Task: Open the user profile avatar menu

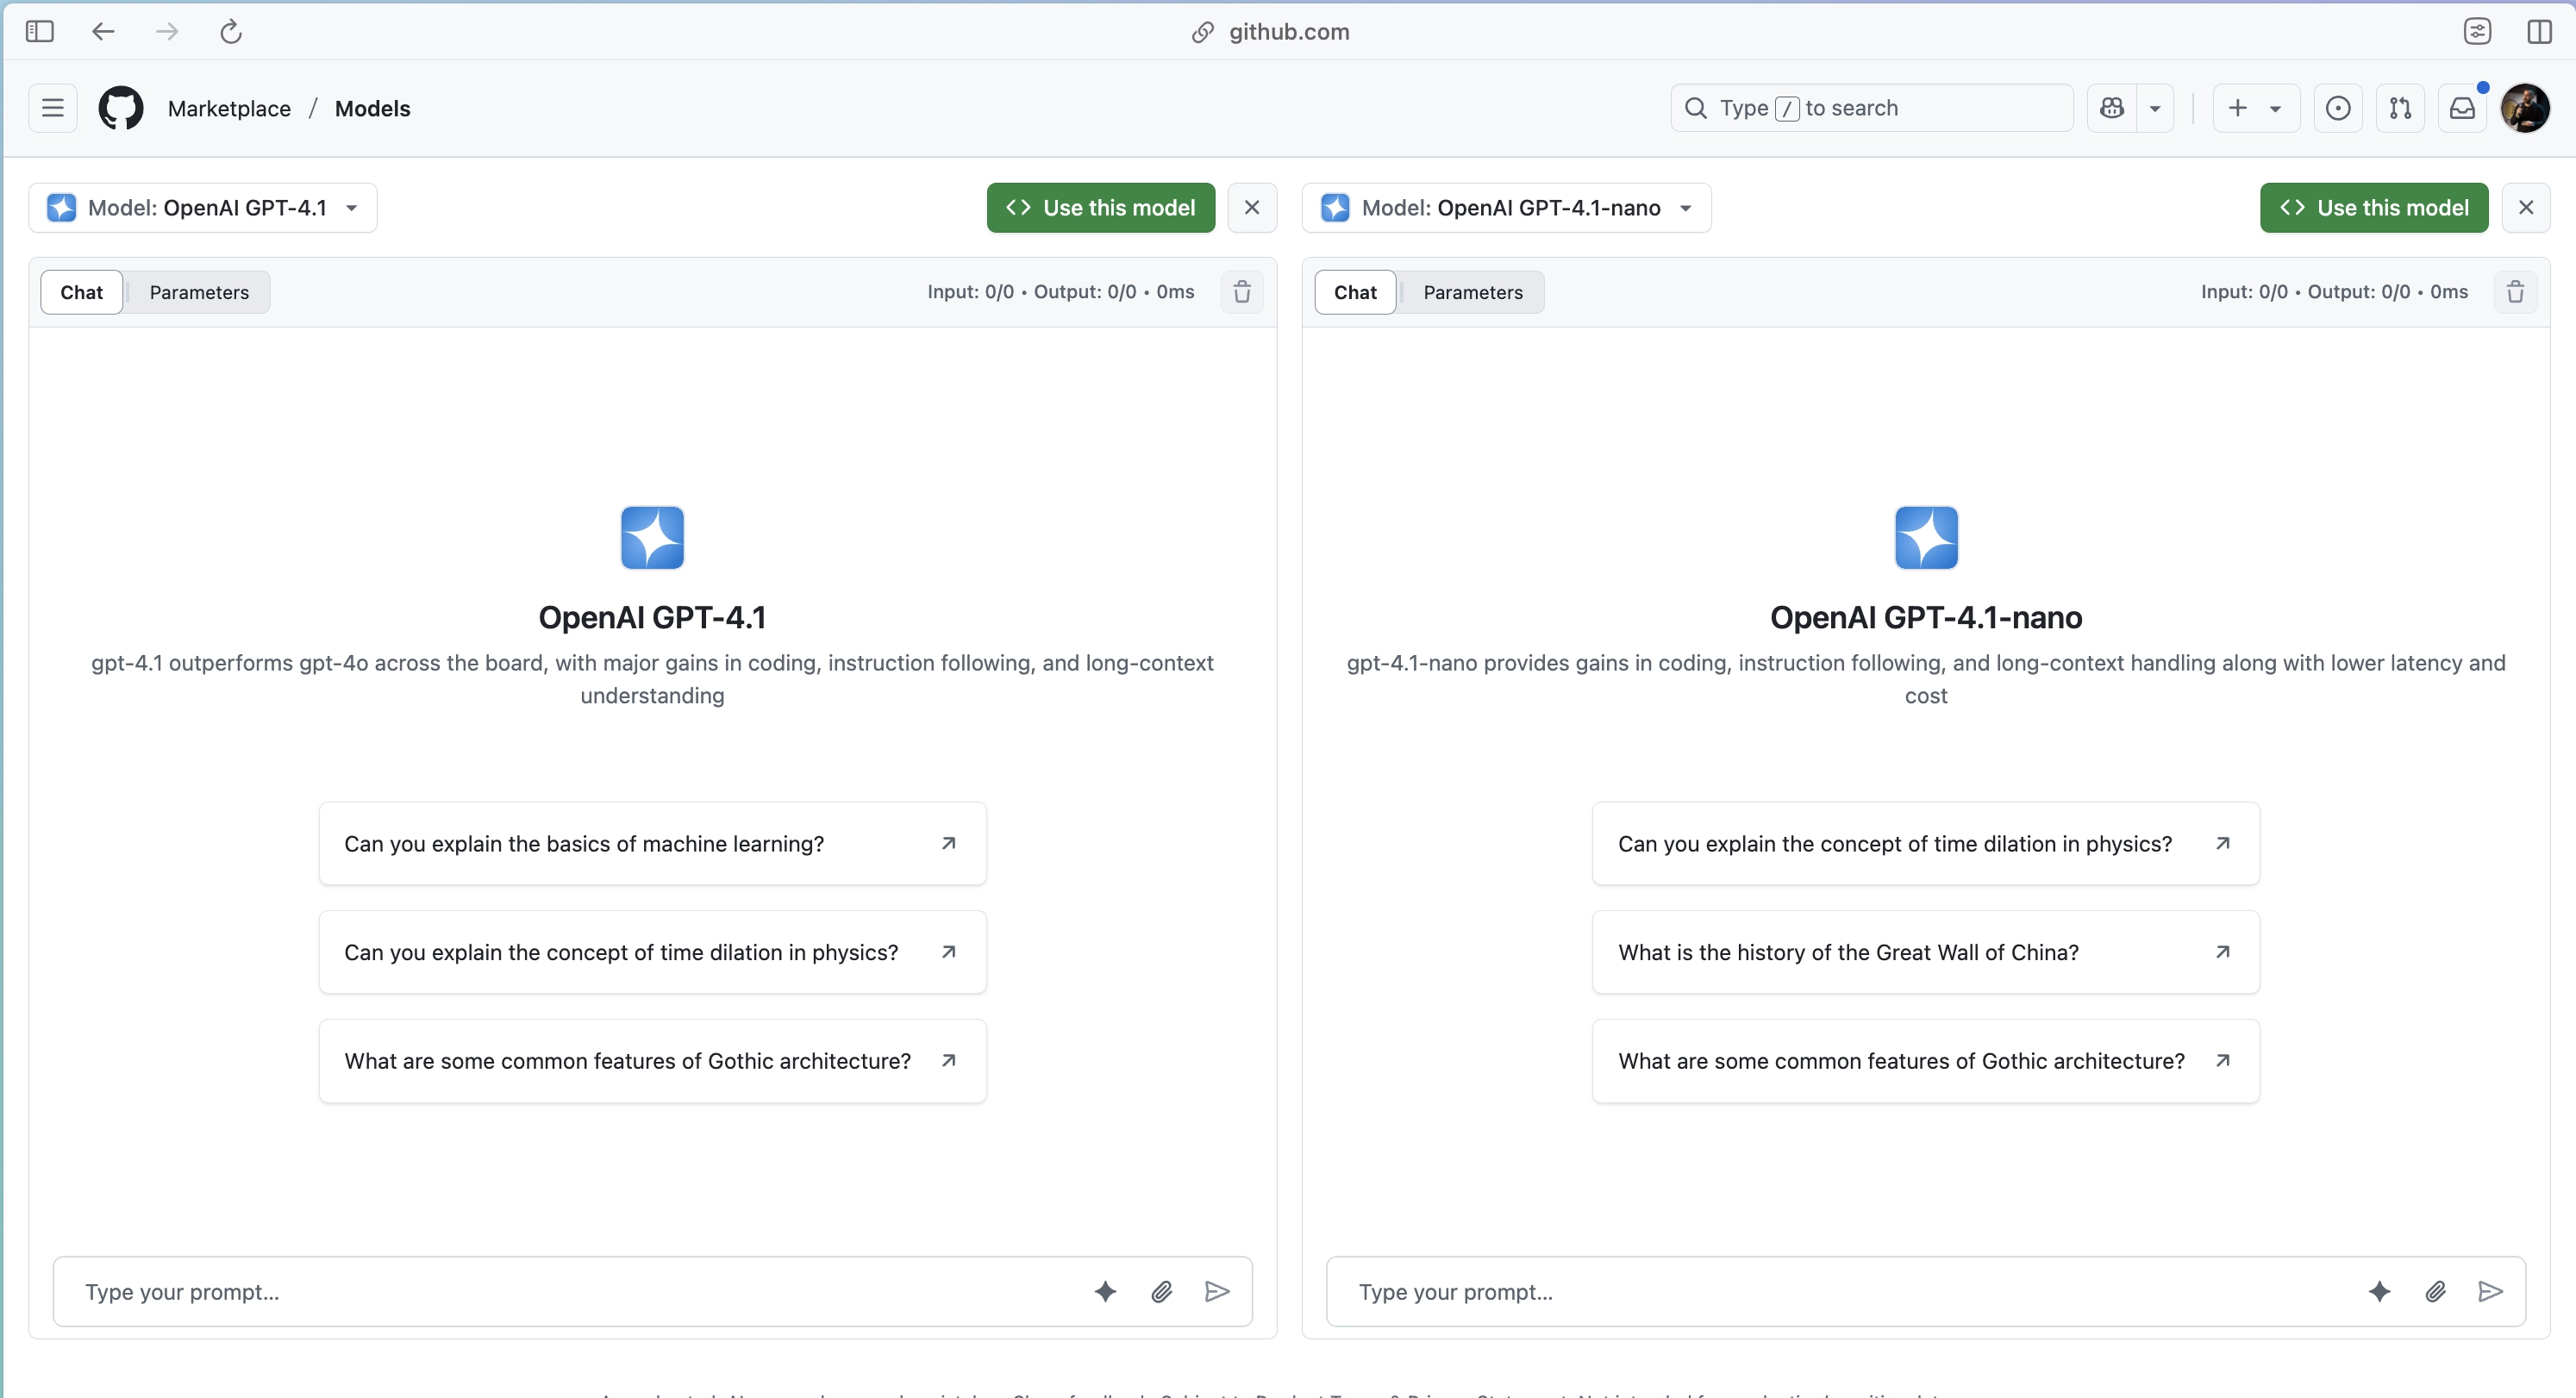Action: [2525, 108]
